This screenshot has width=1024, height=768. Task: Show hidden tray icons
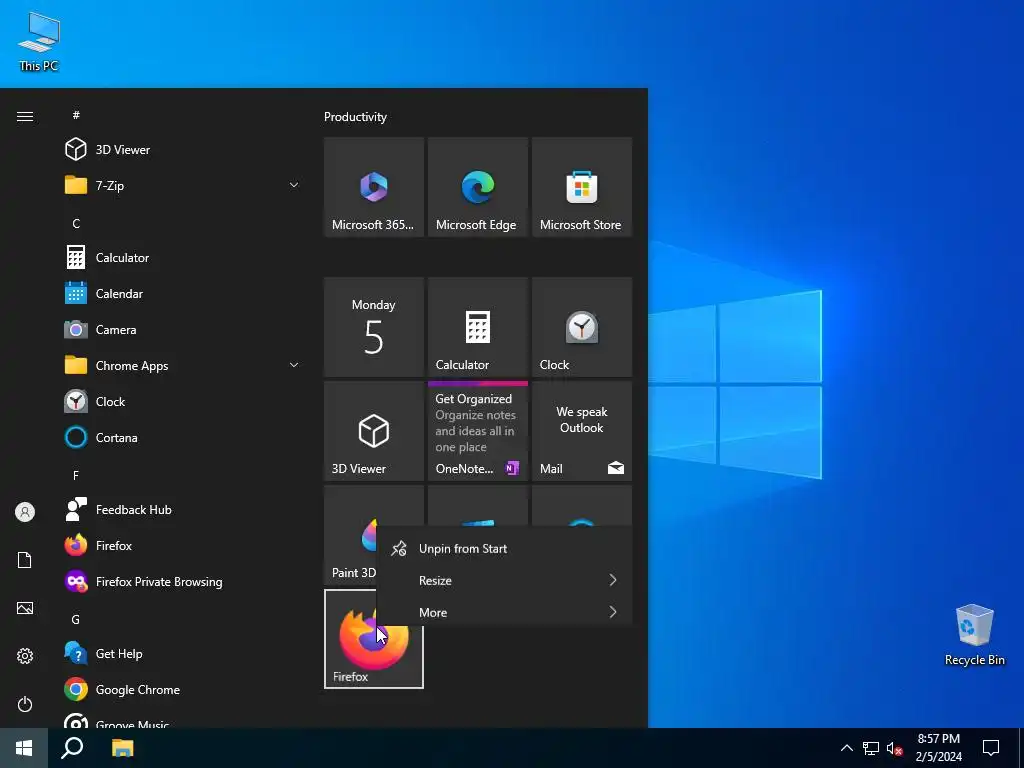point(846,748)
